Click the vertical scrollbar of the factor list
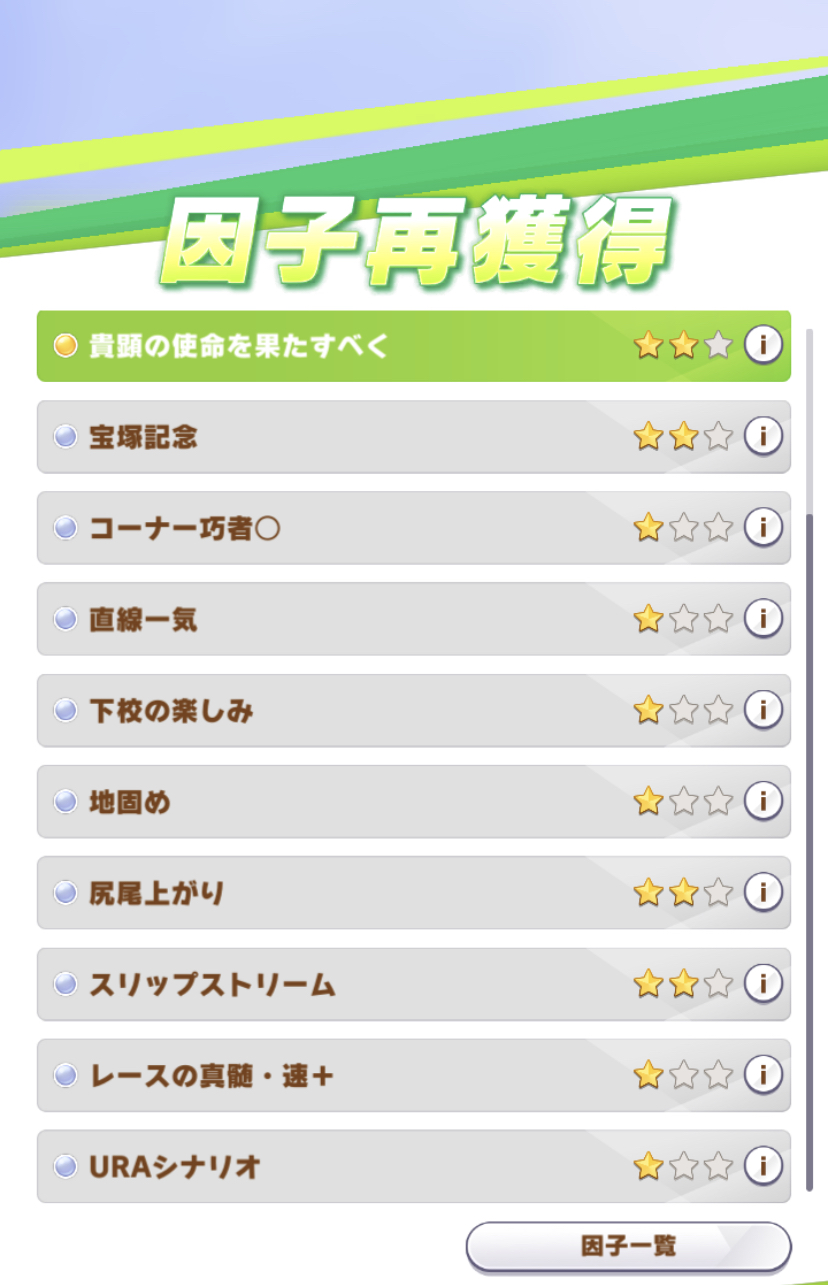This screenshot has height=1285, width=828. 809,850
